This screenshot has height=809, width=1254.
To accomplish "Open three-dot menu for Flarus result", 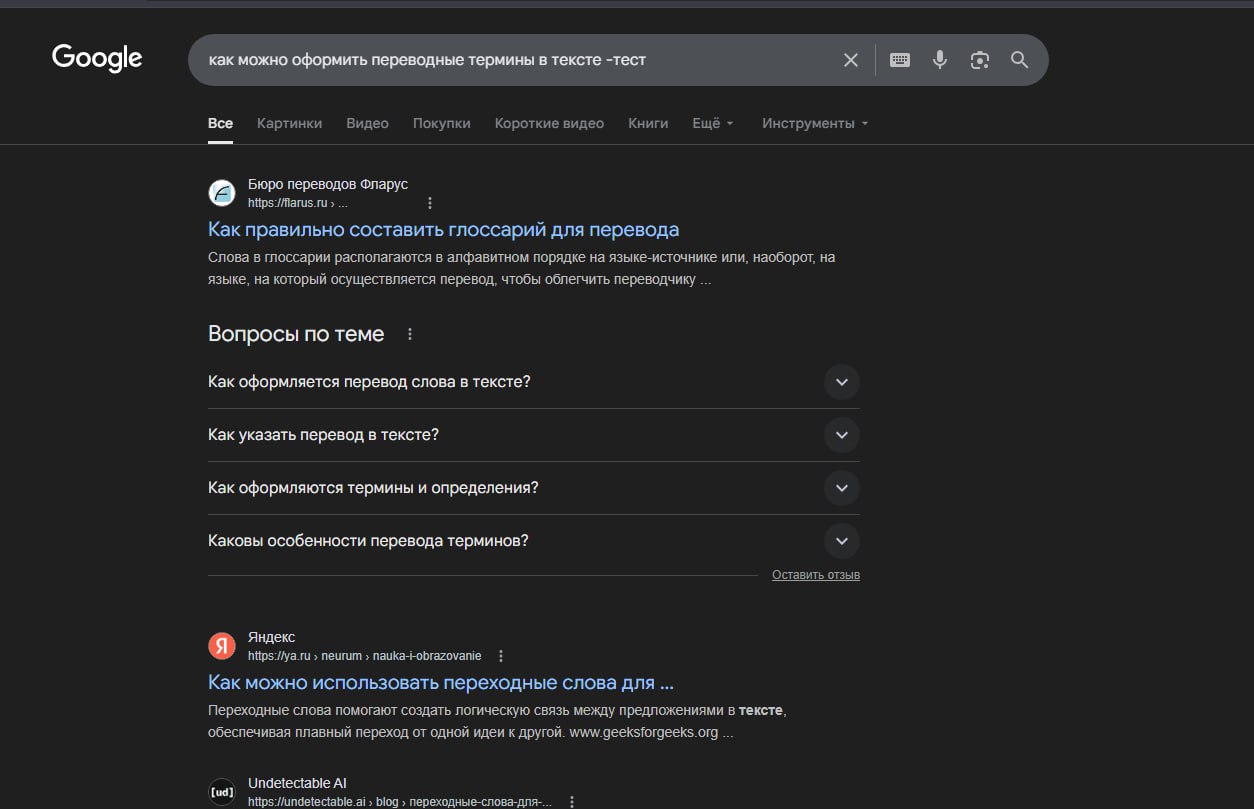I will point(430,203).
